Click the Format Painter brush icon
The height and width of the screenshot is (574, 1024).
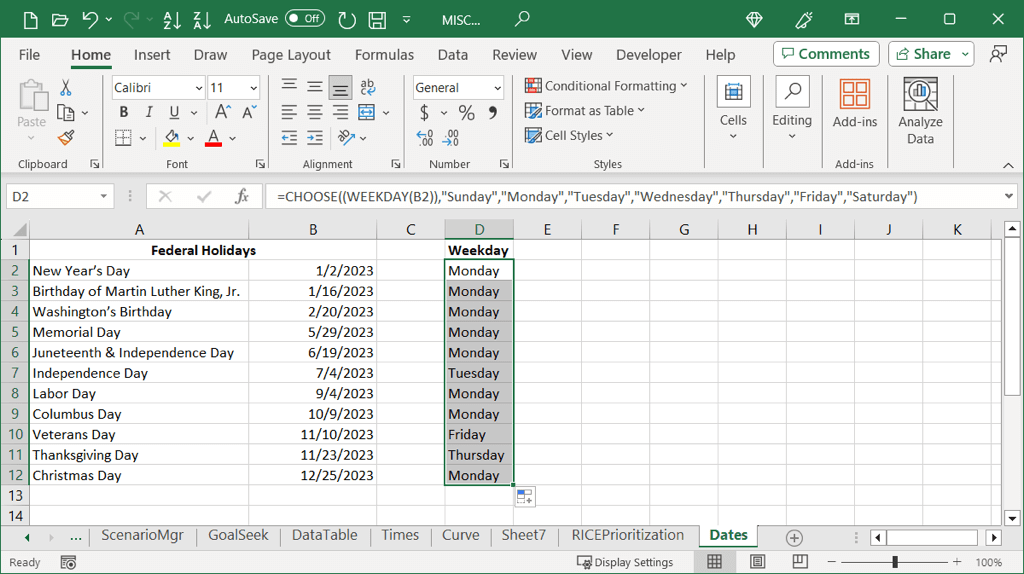point(66,138)
